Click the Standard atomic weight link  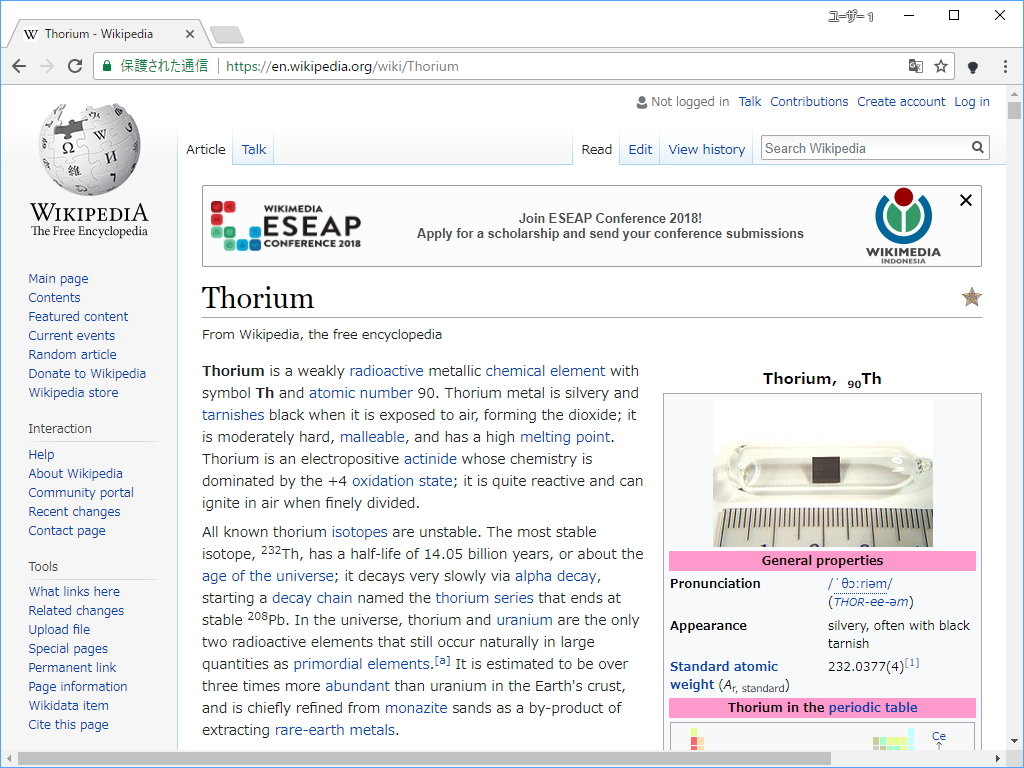pyautogui.click(x=724, y=675)
